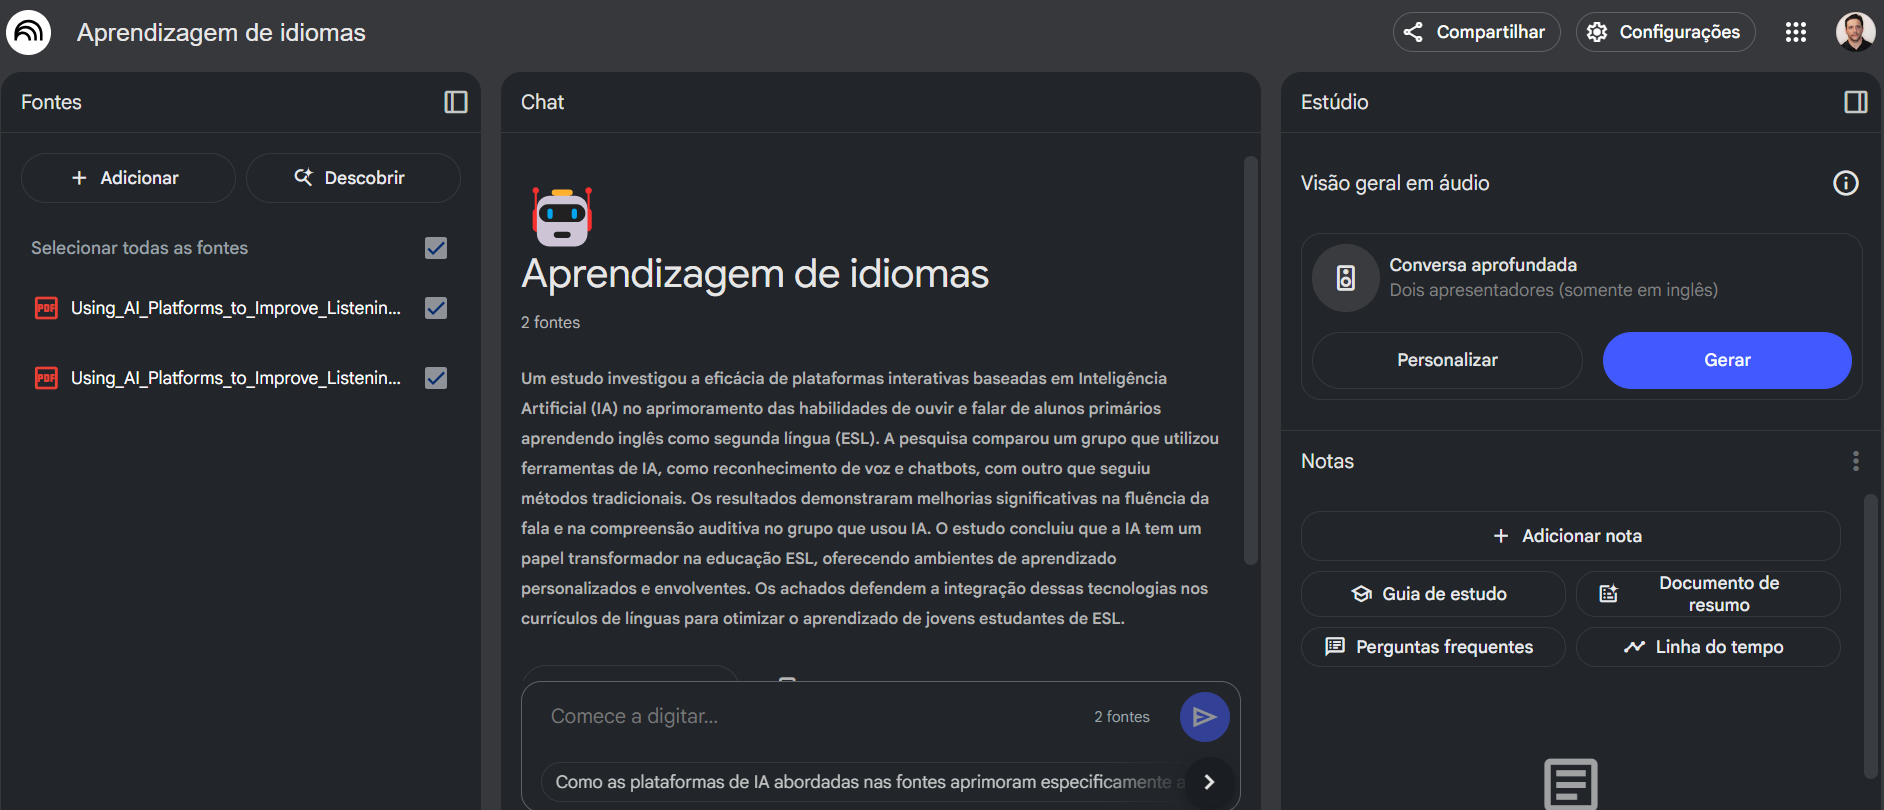Click the NotebookLM logo icon

coord(28,32)
